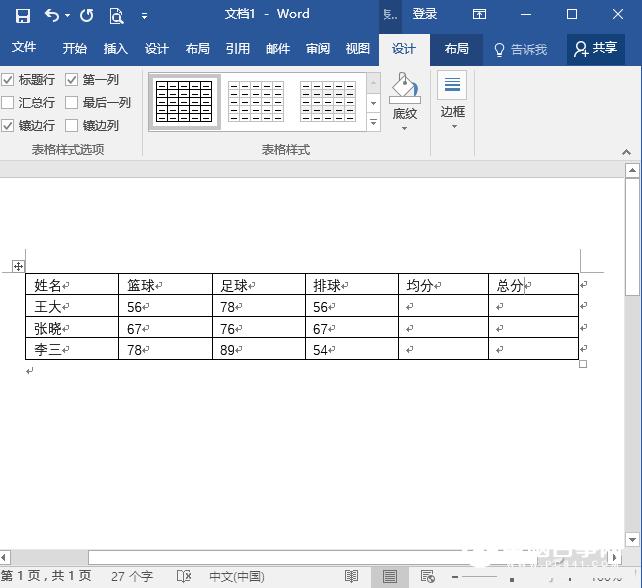Click the 排球 header cell
The image size is (642, 588).
[x=352, y=285]
